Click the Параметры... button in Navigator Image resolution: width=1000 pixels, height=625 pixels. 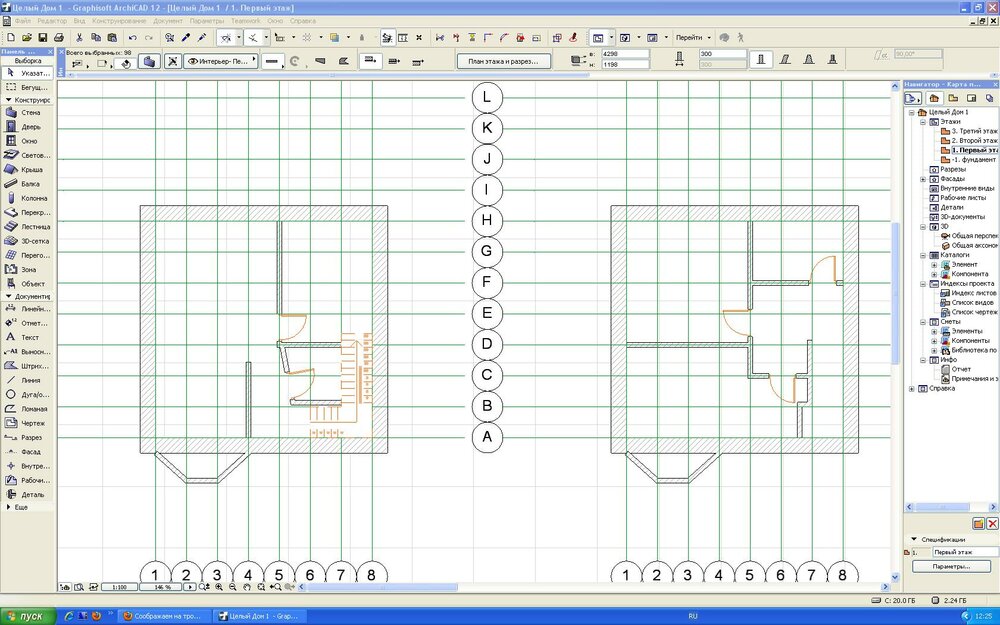pyautogui.click(x=952, y=566)
